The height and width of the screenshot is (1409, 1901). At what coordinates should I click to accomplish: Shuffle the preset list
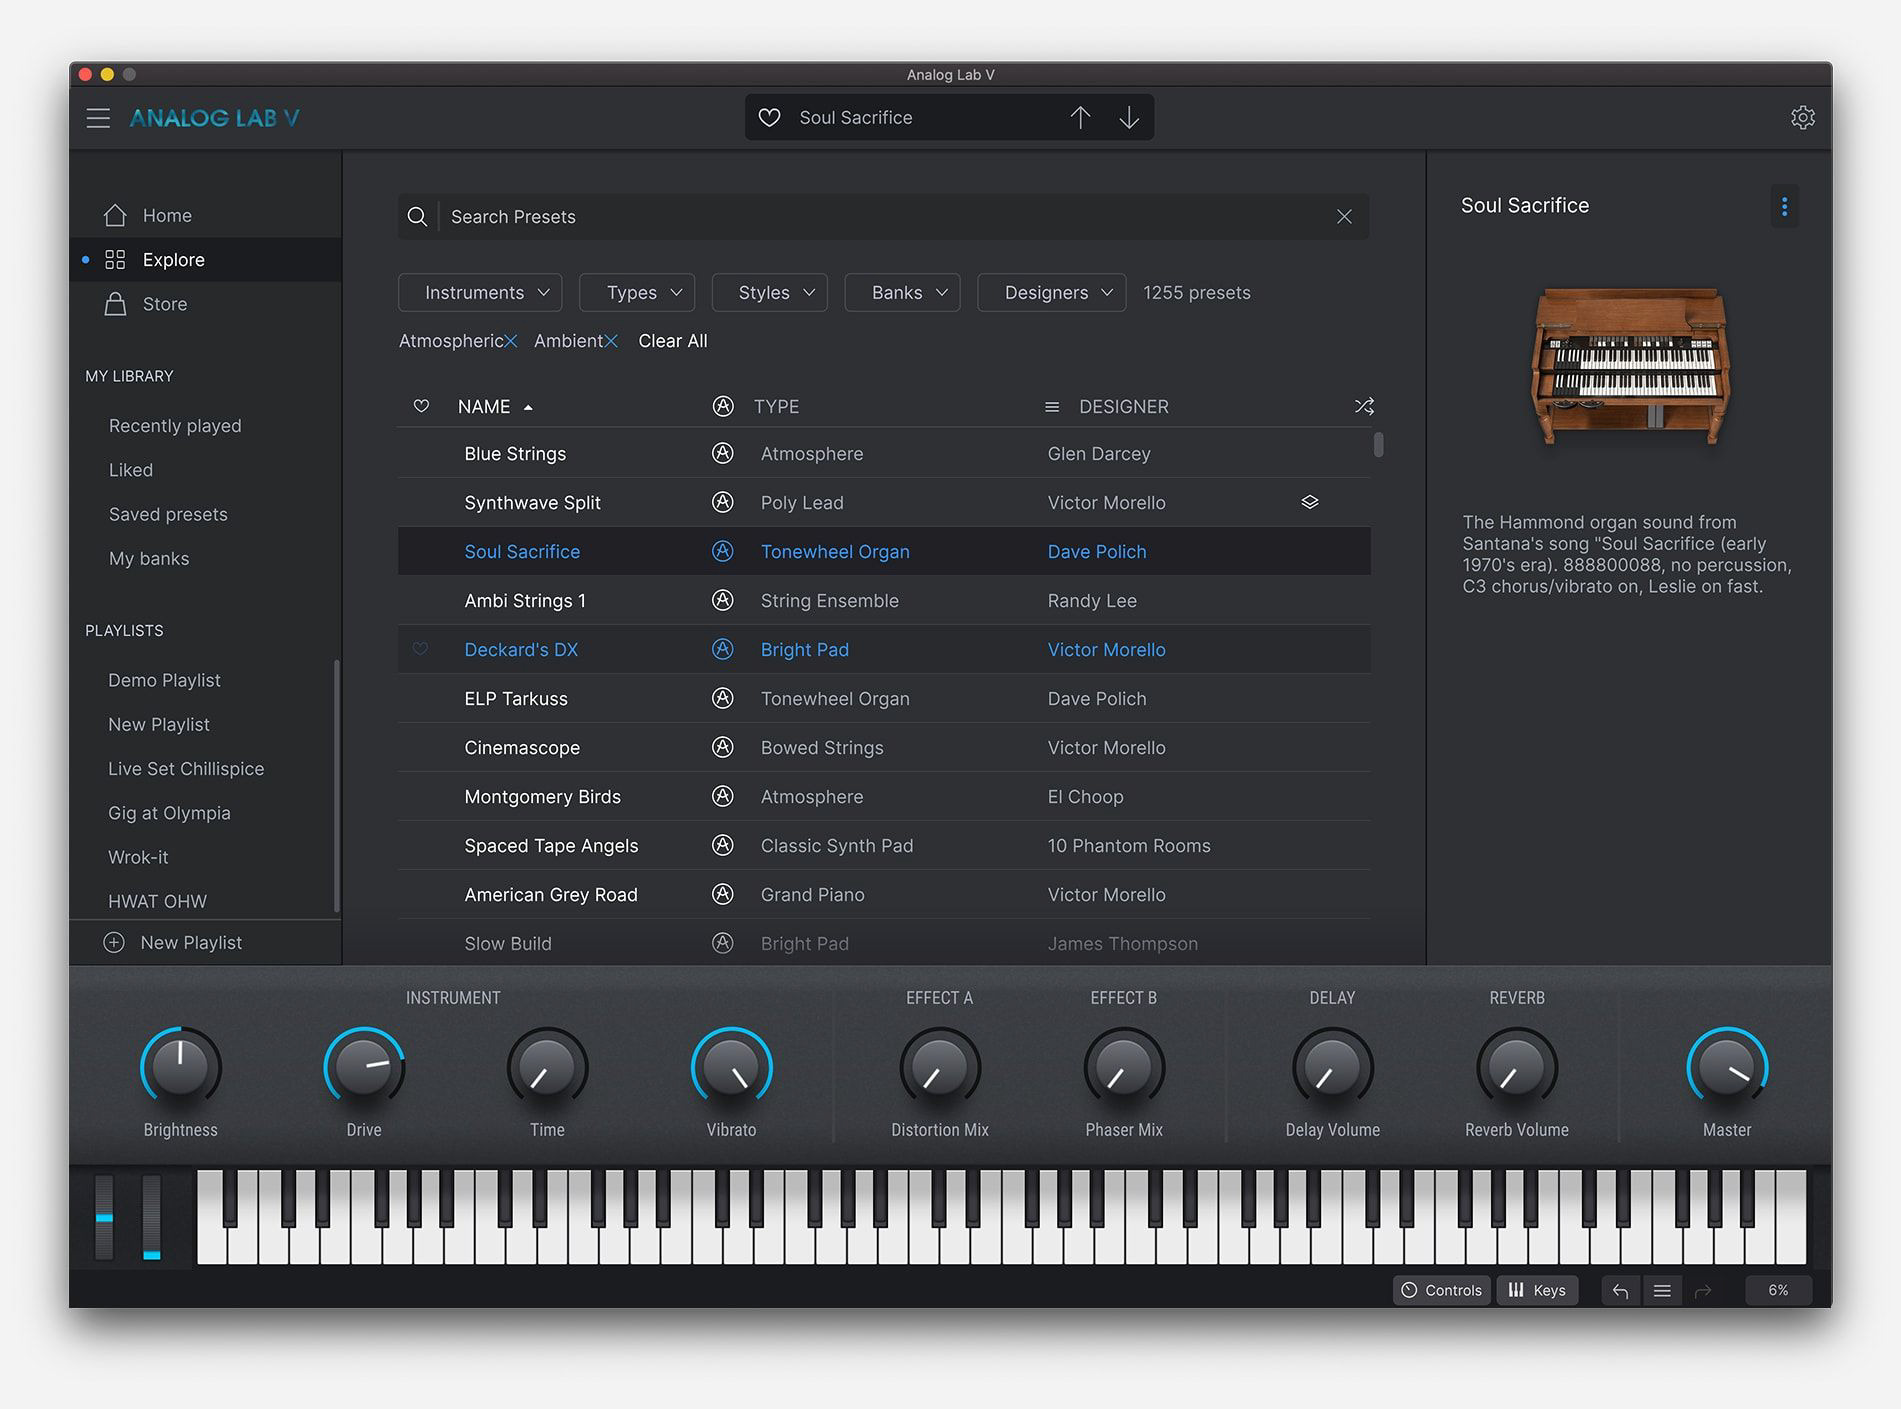click(x=1364, y=406)
